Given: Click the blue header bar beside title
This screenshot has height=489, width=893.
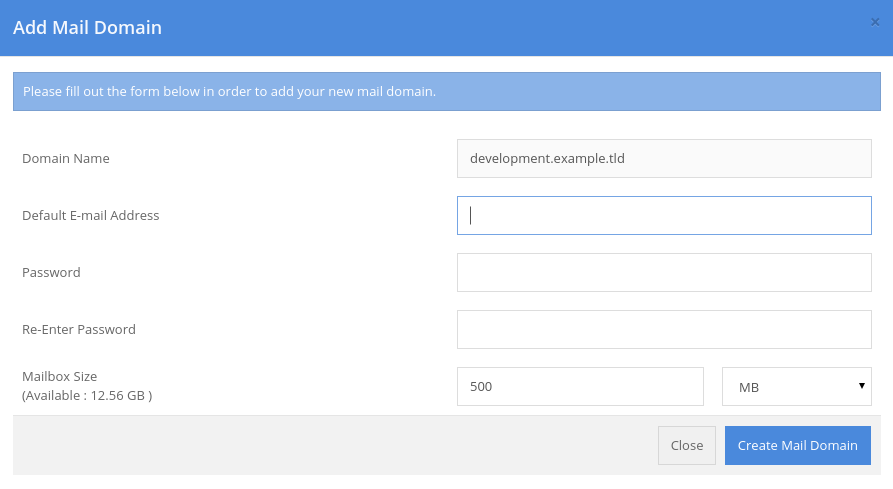Looking at the screenshot, I should click(x=513, y=27).
